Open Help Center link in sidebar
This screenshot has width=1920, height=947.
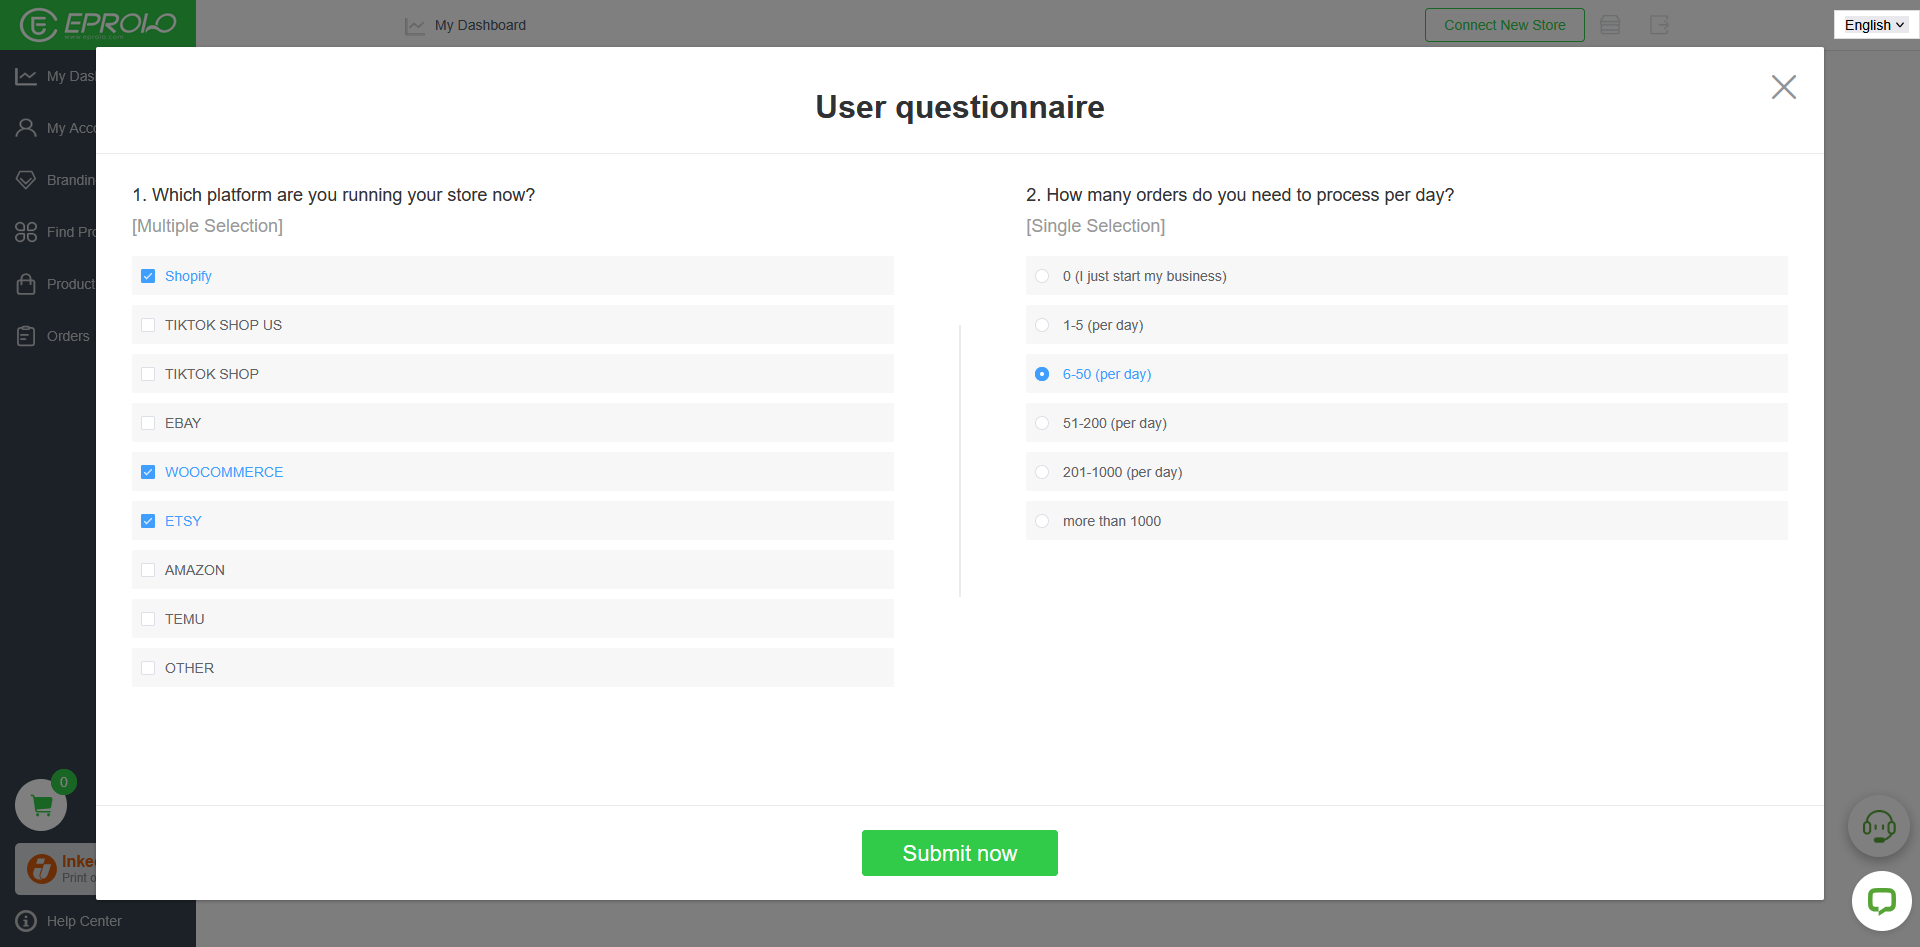84,921
